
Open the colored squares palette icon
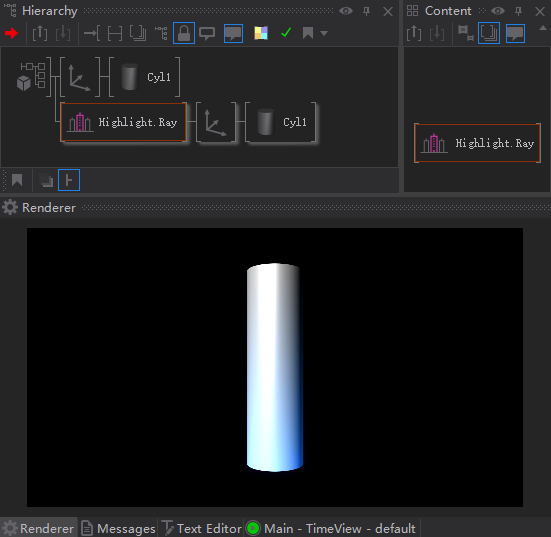[261, 33]
